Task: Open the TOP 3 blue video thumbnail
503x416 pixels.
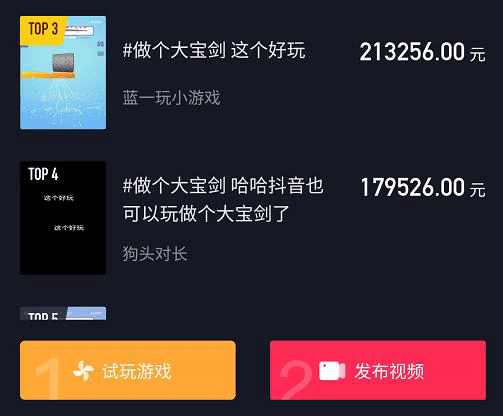Action: click(63, 73)
